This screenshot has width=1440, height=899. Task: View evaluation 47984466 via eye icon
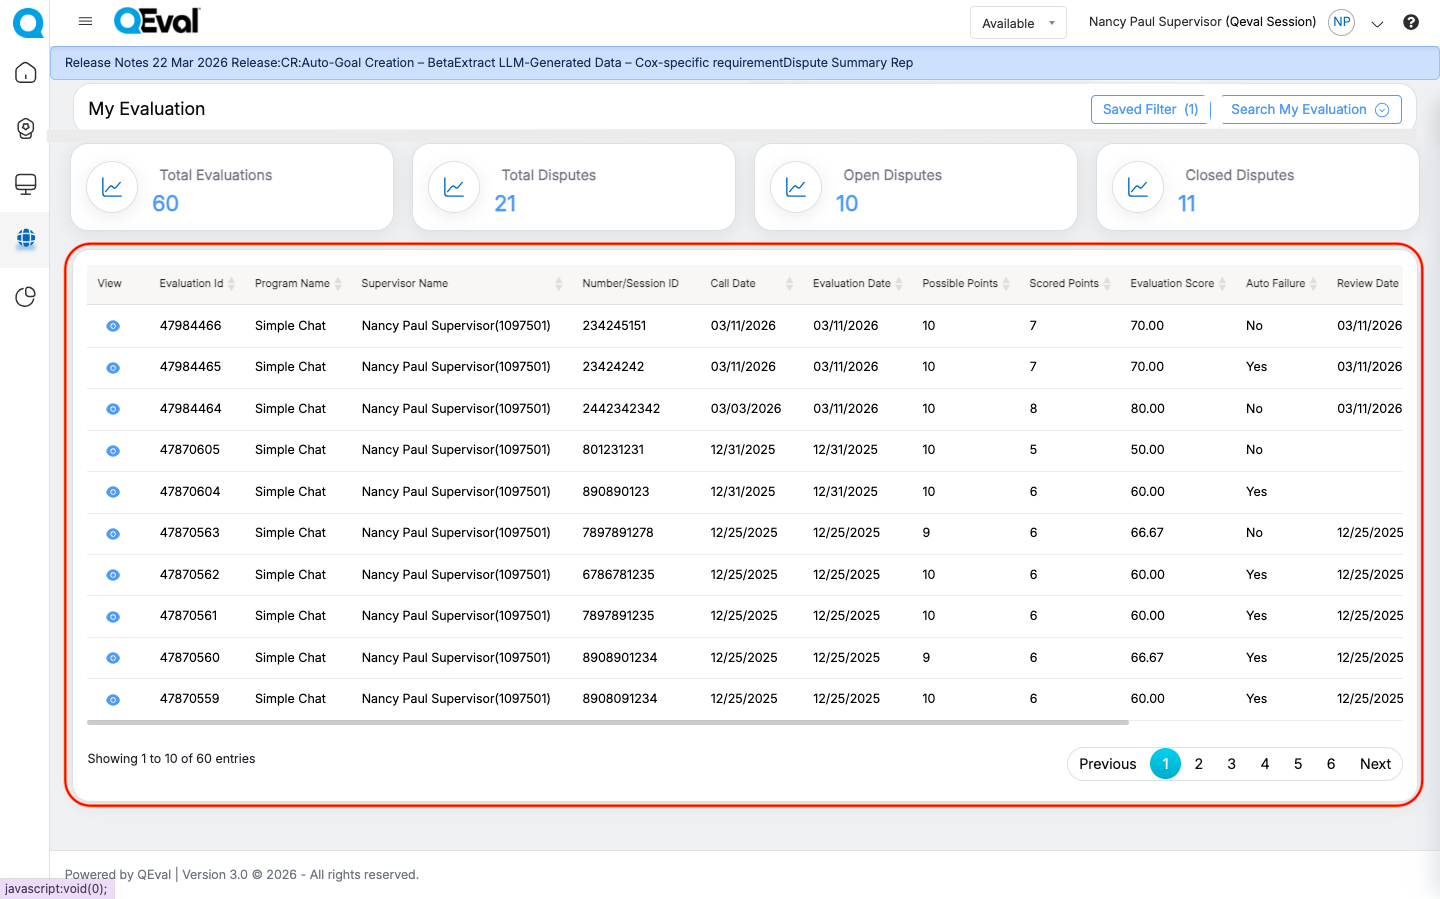(x=113, y=326)
